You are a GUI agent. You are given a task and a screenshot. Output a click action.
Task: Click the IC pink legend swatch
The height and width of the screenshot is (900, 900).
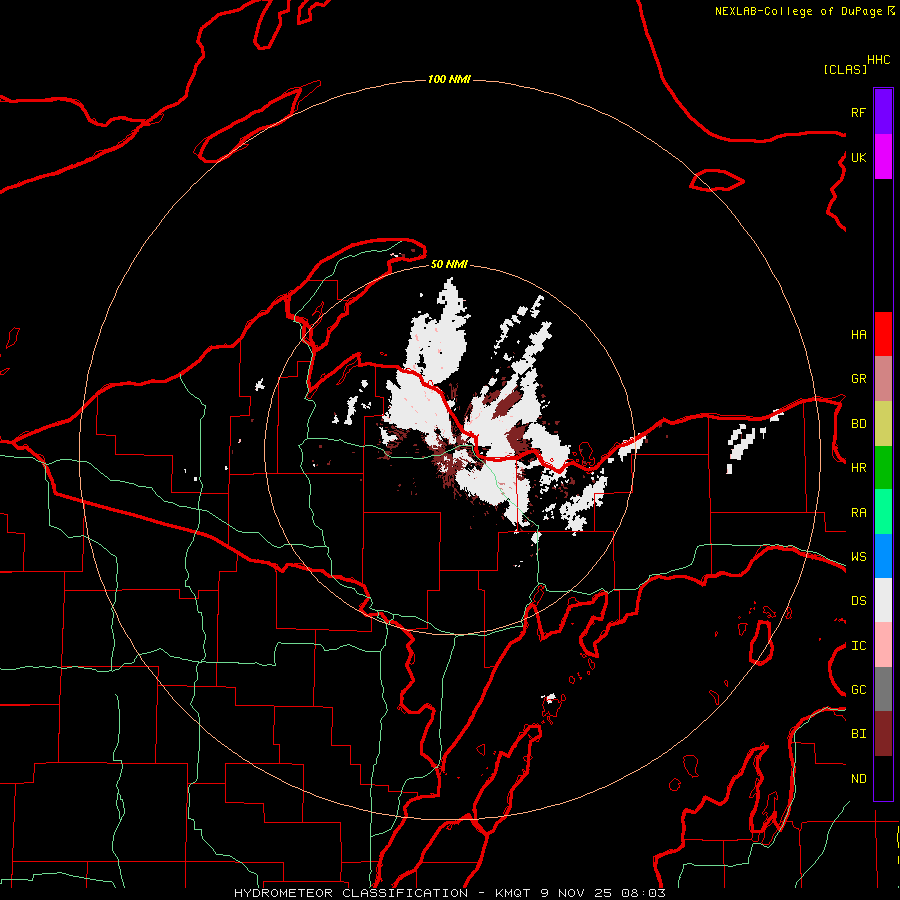pyautogui.click(x=883, y=645)
